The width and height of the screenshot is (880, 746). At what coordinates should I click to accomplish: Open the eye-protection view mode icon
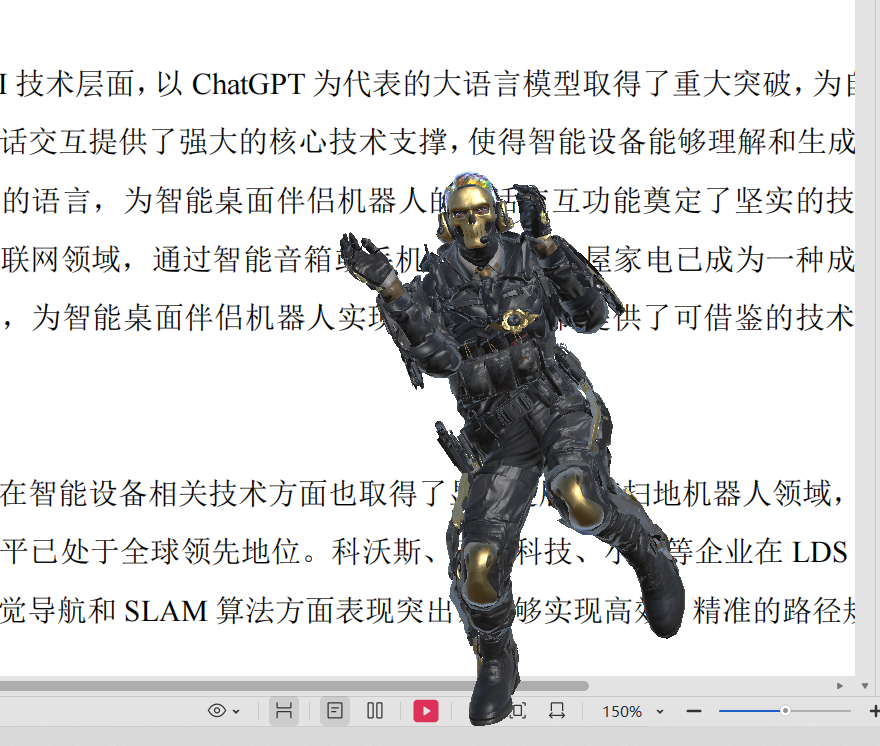point(217,711)
